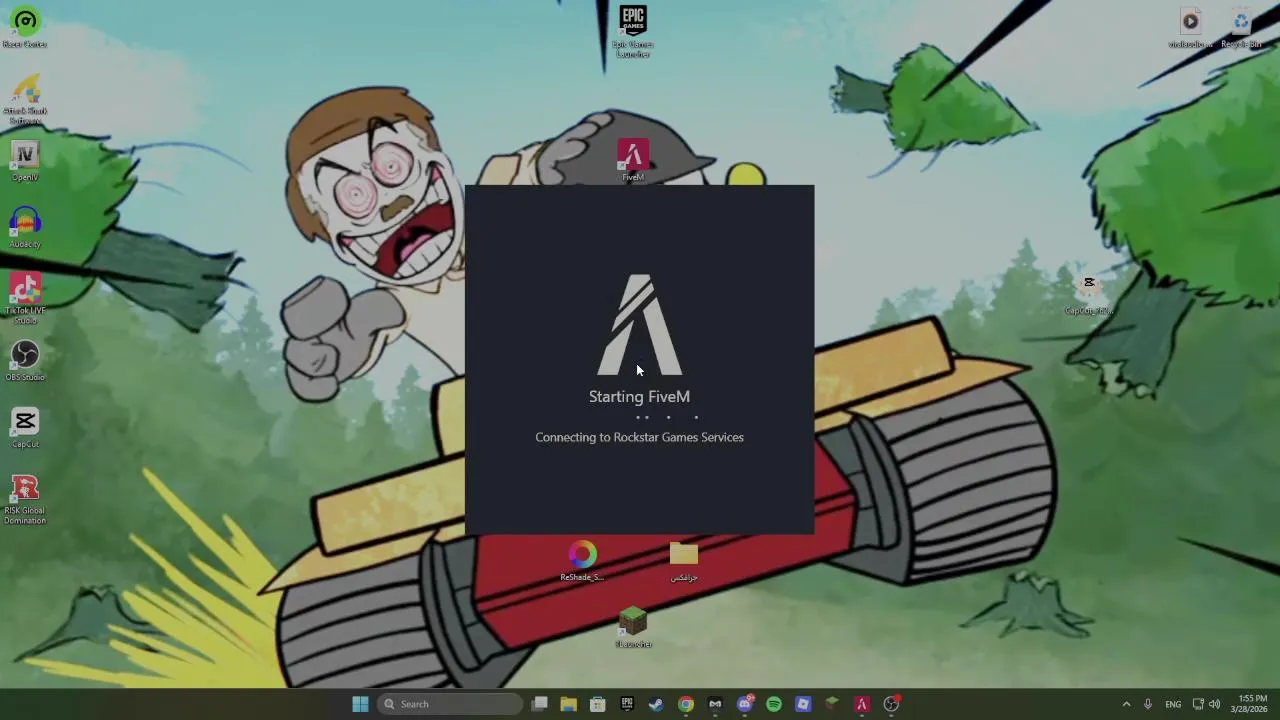Launch RISK Global Domination shortcut
1280x720 pixels.
click(x=25, y=499)
